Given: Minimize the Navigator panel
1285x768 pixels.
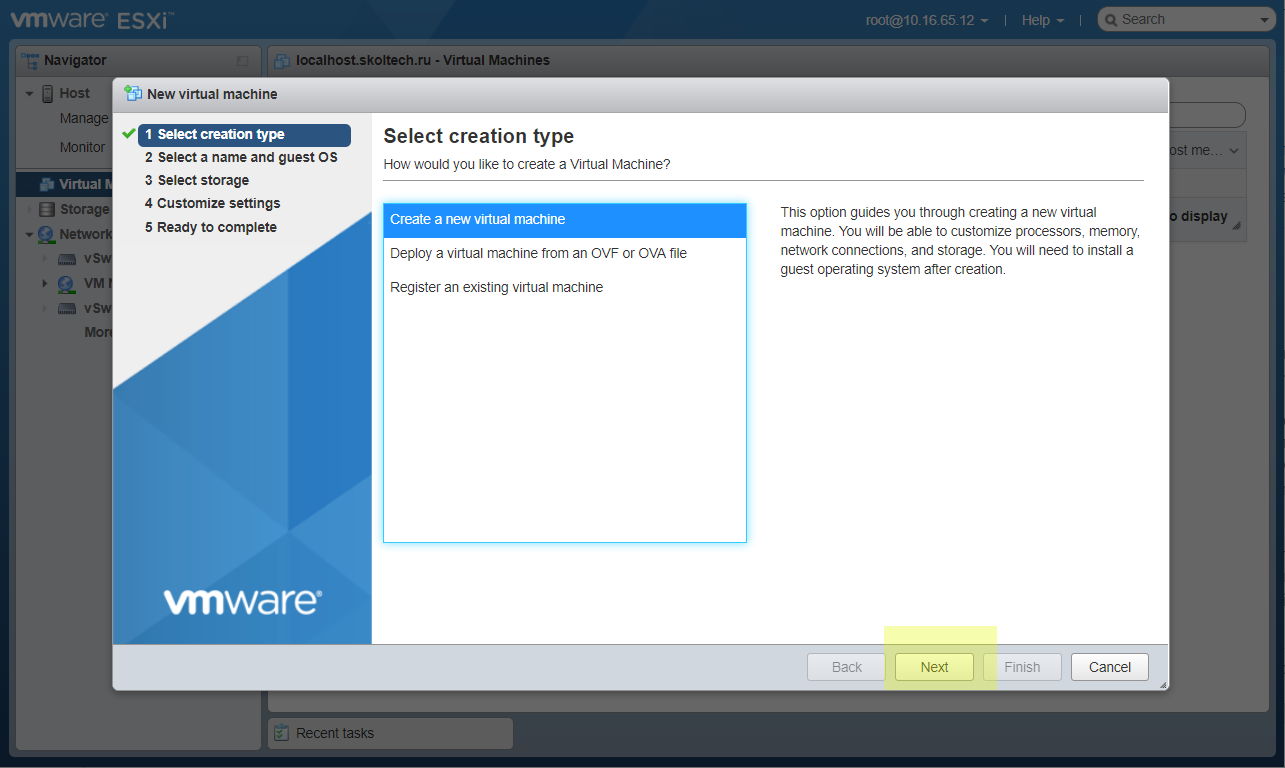Looking at the screenshot, I should (x=242, y=61).
